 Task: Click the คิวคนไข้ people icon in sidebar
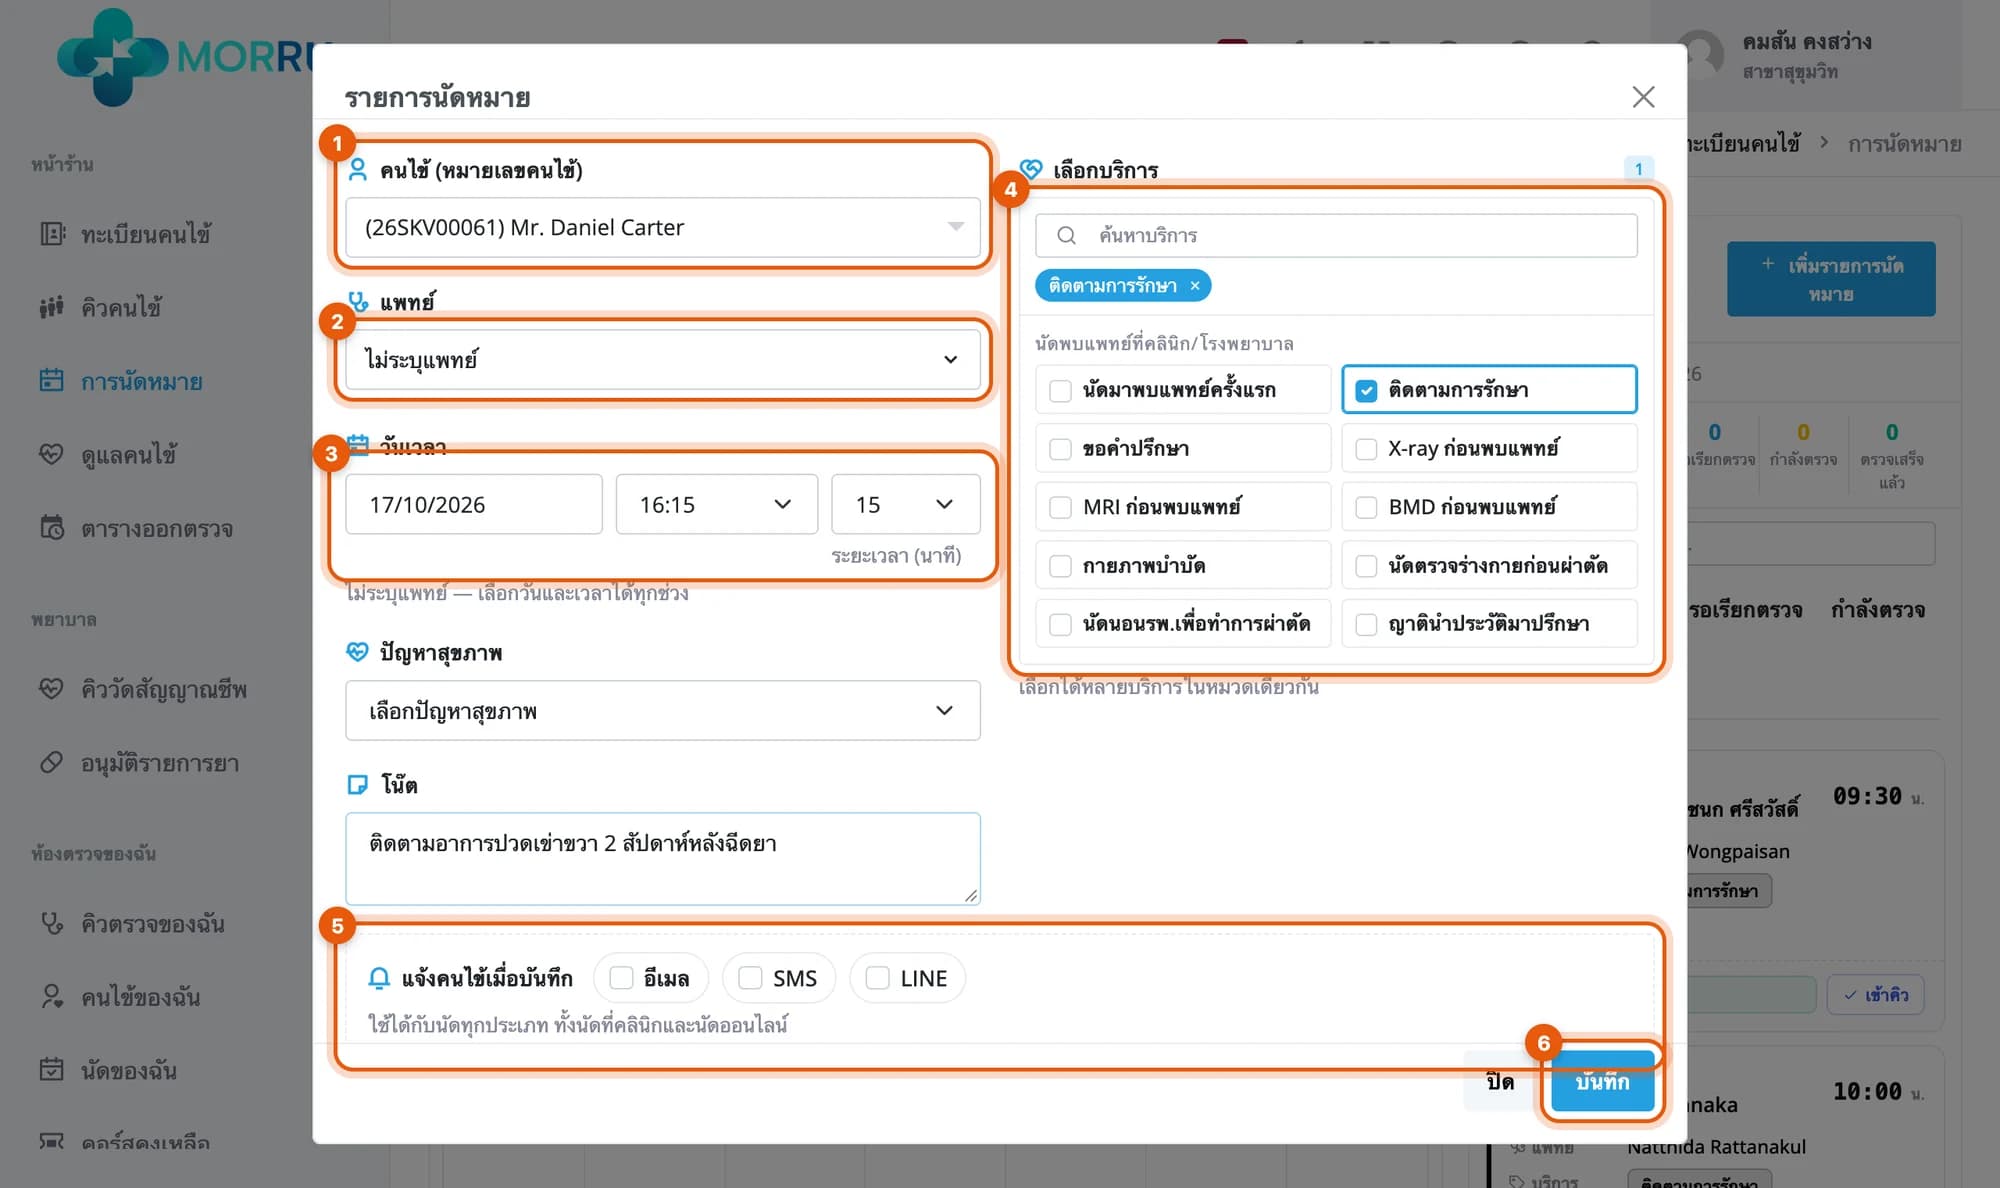[x=52, y=307]
